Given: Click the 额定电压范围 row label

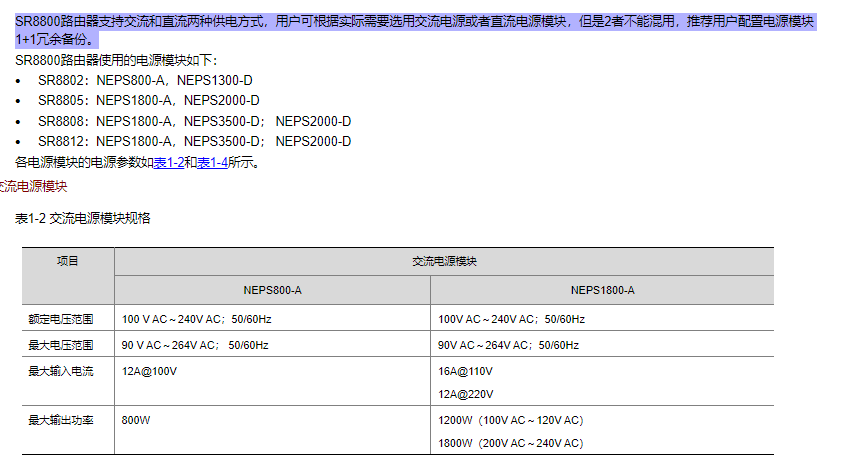Looking at the screenshot, I should click(x=61, y=319).
